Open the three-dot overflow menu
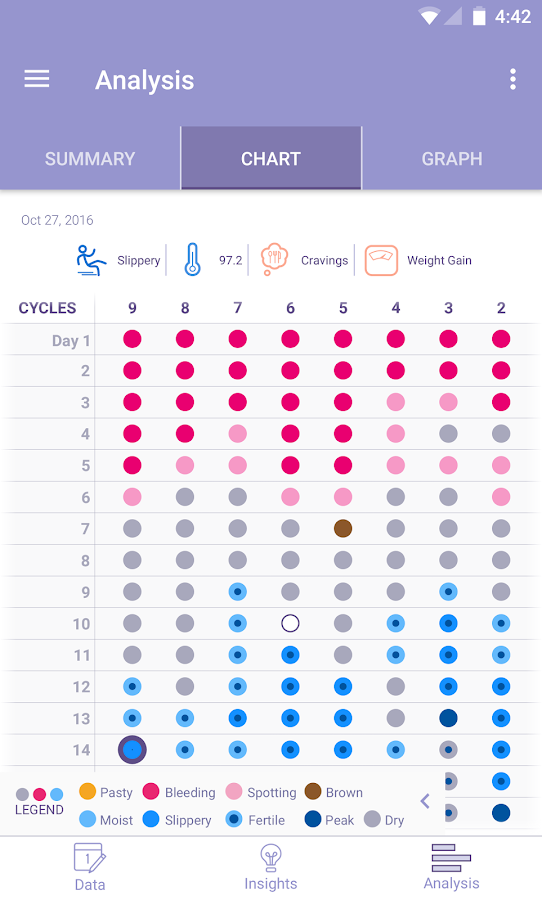This screenshot has height=900, width=542. point(513,79)
